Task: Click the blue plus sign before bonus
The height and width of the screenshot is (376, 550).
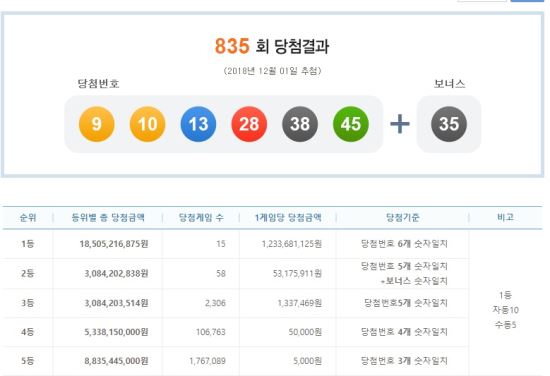Action: pyautogui.click(x=400, y=124)
